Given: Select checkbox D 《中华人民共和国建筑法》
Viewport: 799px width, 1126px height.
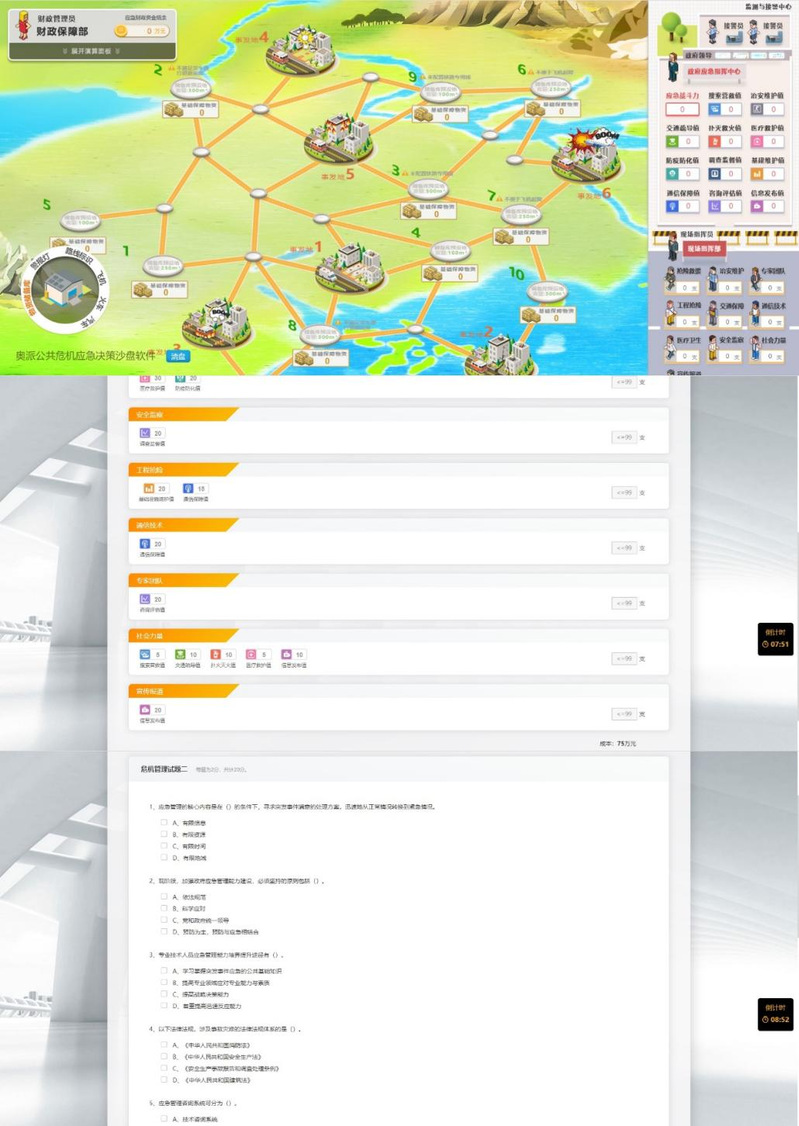Looking at the screenshot, I should pos(163,1079).
